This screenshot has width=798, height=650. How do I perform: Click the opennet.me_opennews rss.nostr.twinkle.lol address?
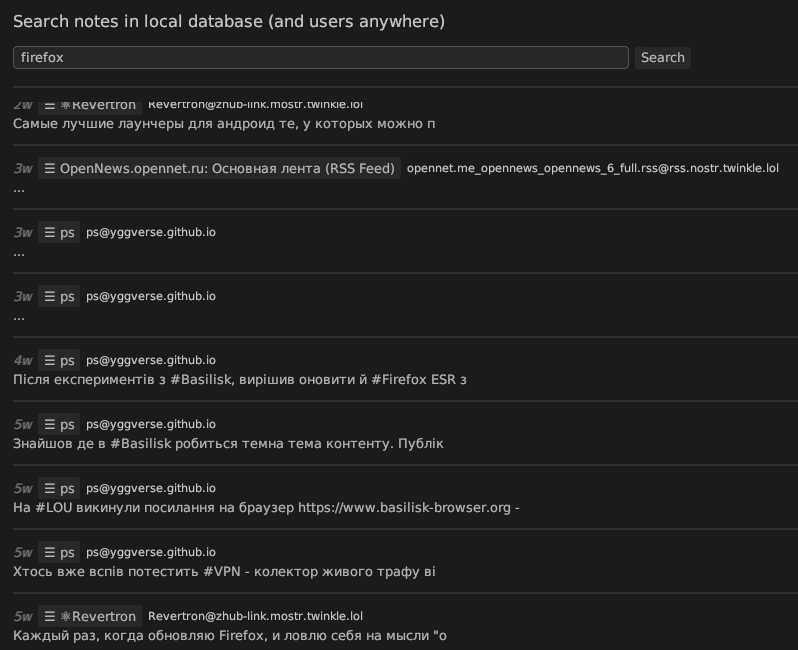pyautogui.click(x=592, y=168)
